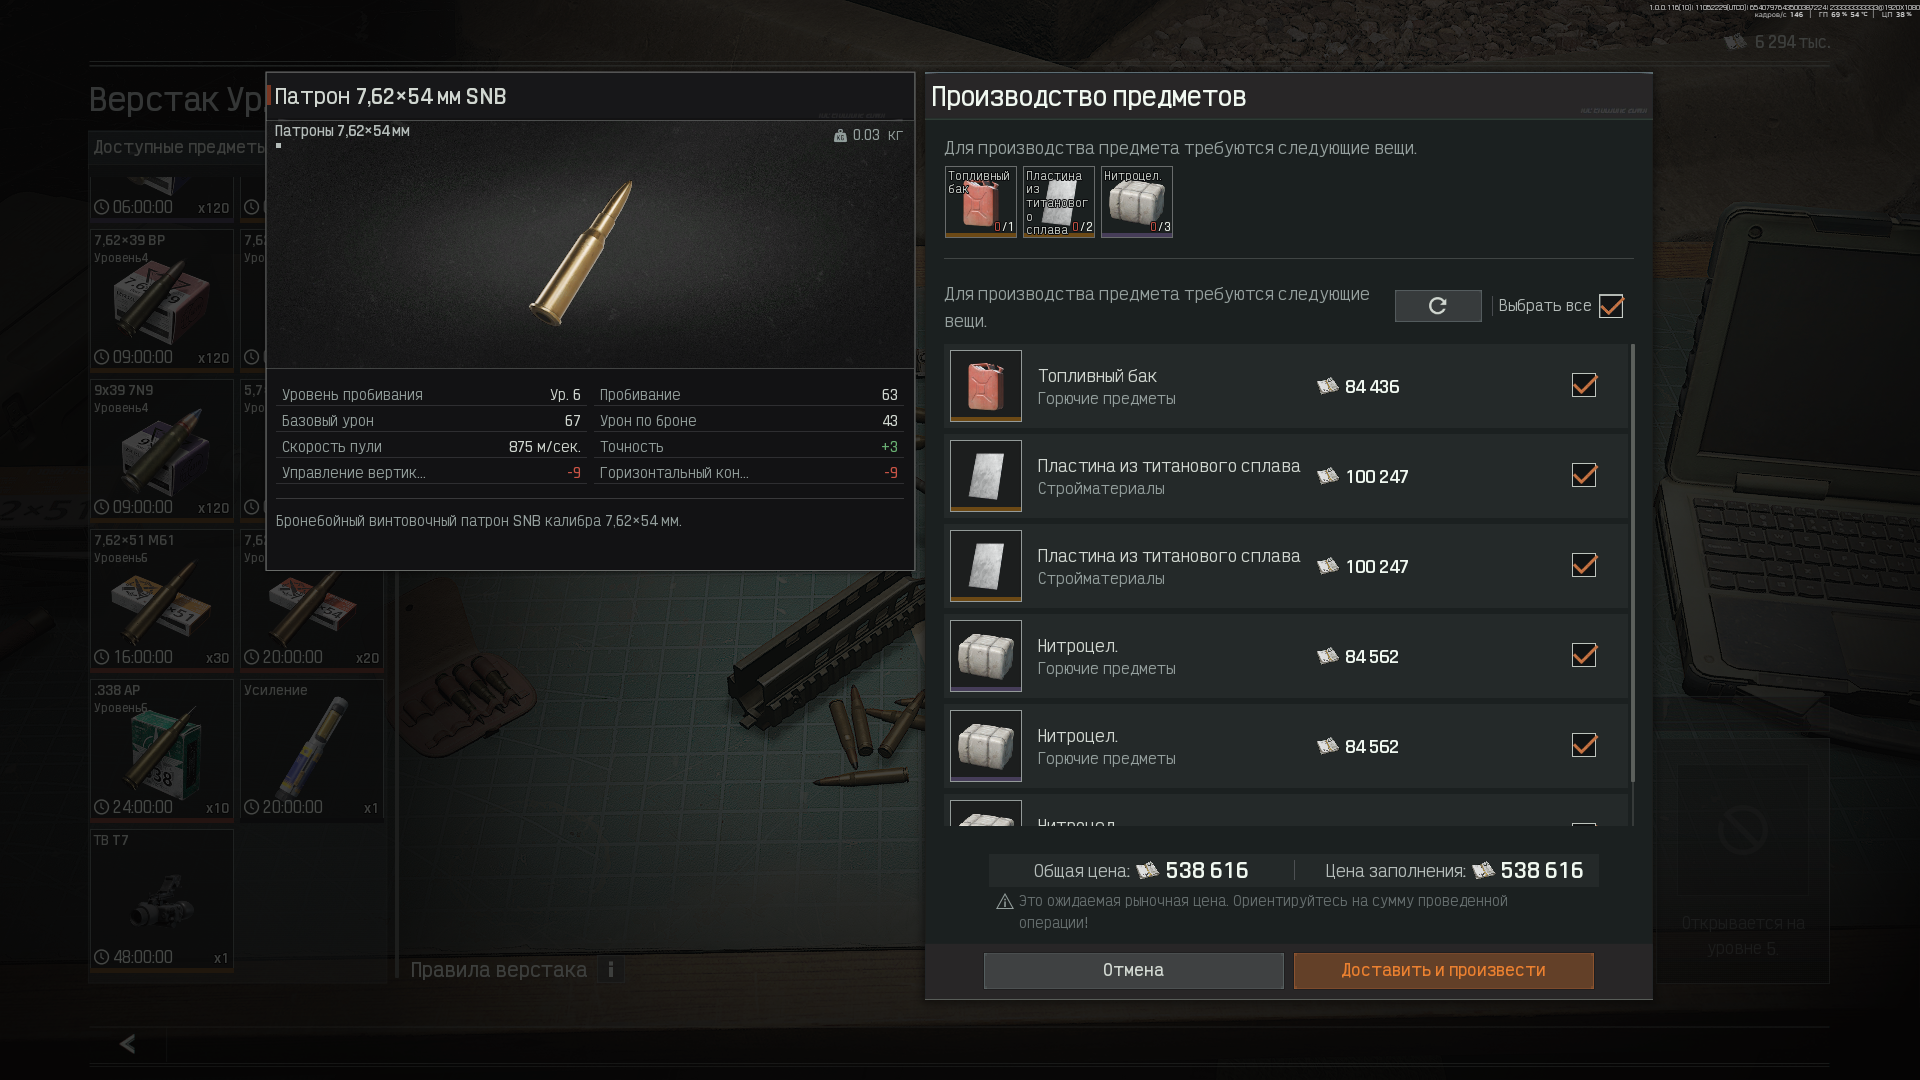Uncheck the first titanium plate checkbox
The image size is (1920, 1080).
pos(1584,475)
